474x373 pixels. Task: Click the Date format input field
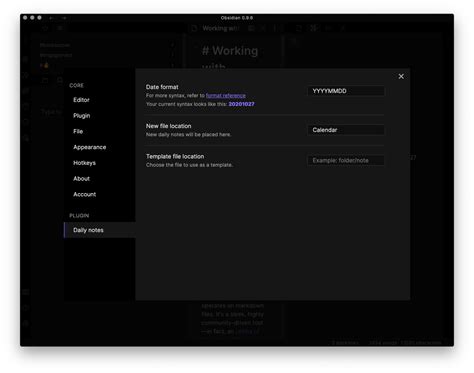pos(346,91)
